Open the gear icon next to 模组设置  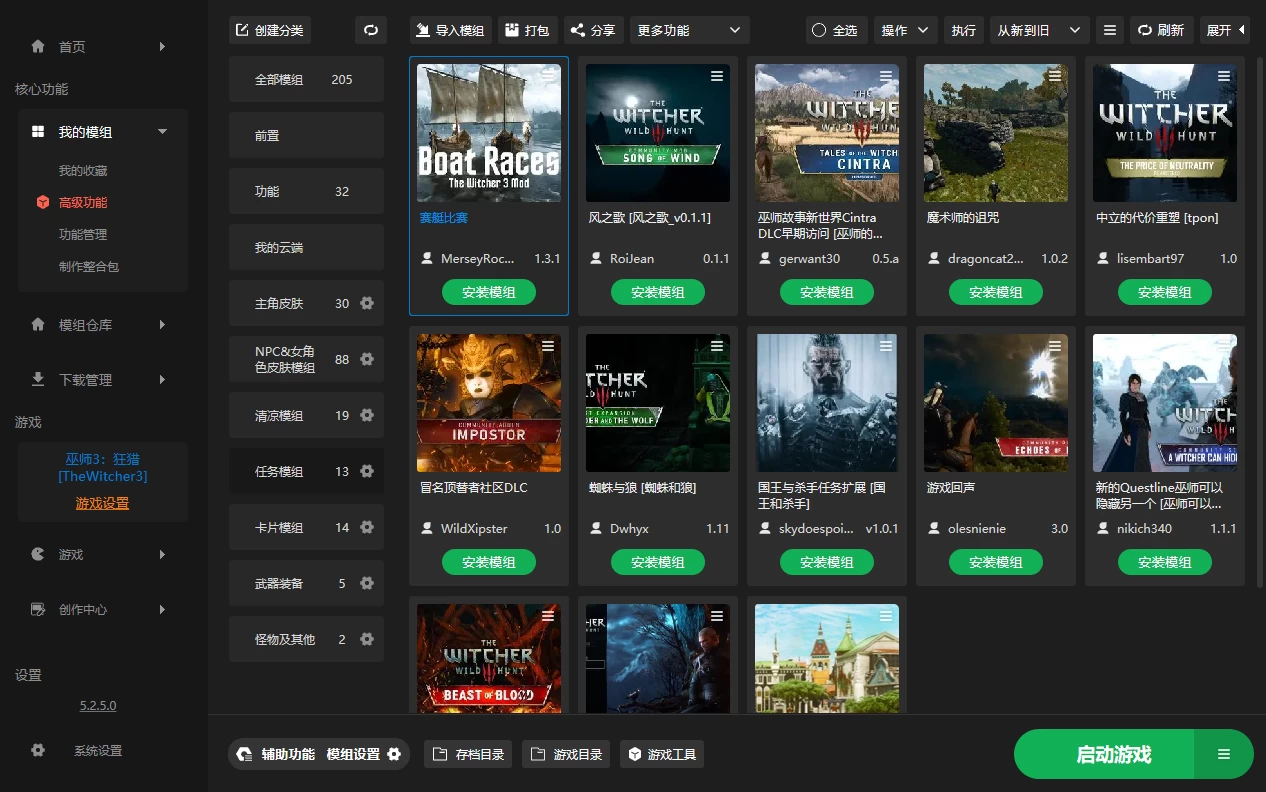(x=394, y=754)
